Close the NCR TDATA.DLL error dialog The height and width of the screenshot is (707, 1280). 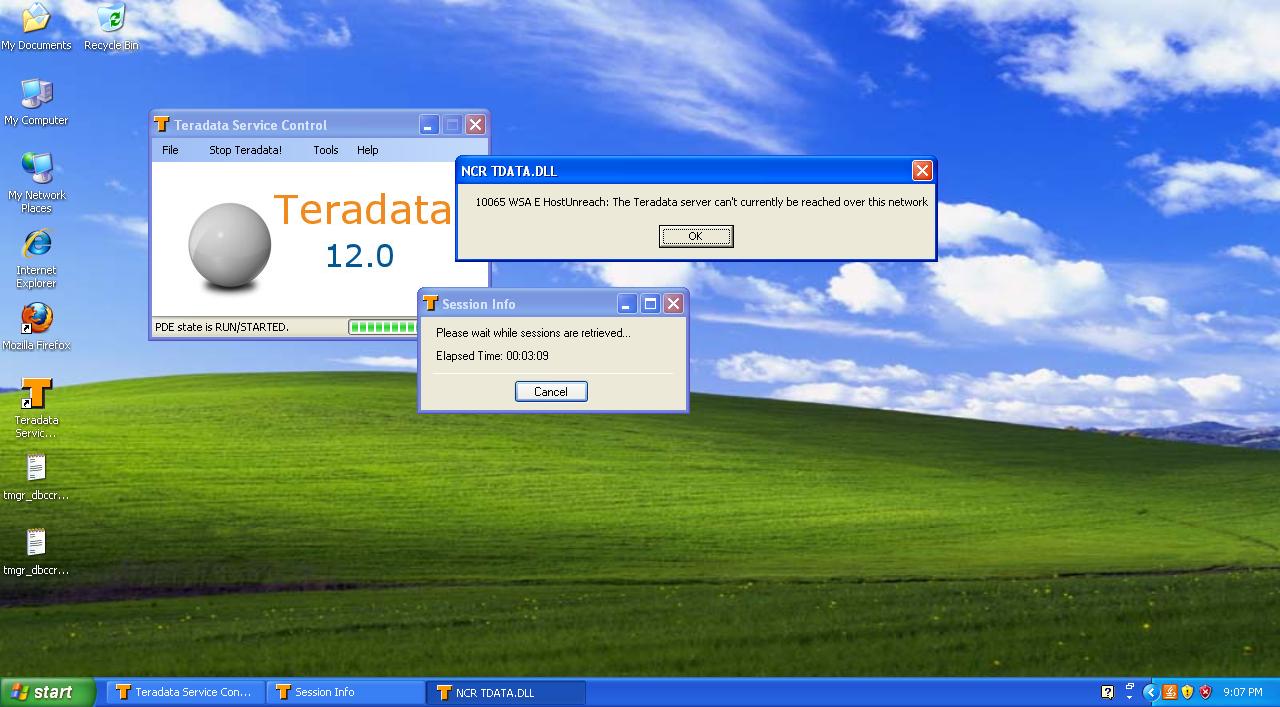pos(922,171)
